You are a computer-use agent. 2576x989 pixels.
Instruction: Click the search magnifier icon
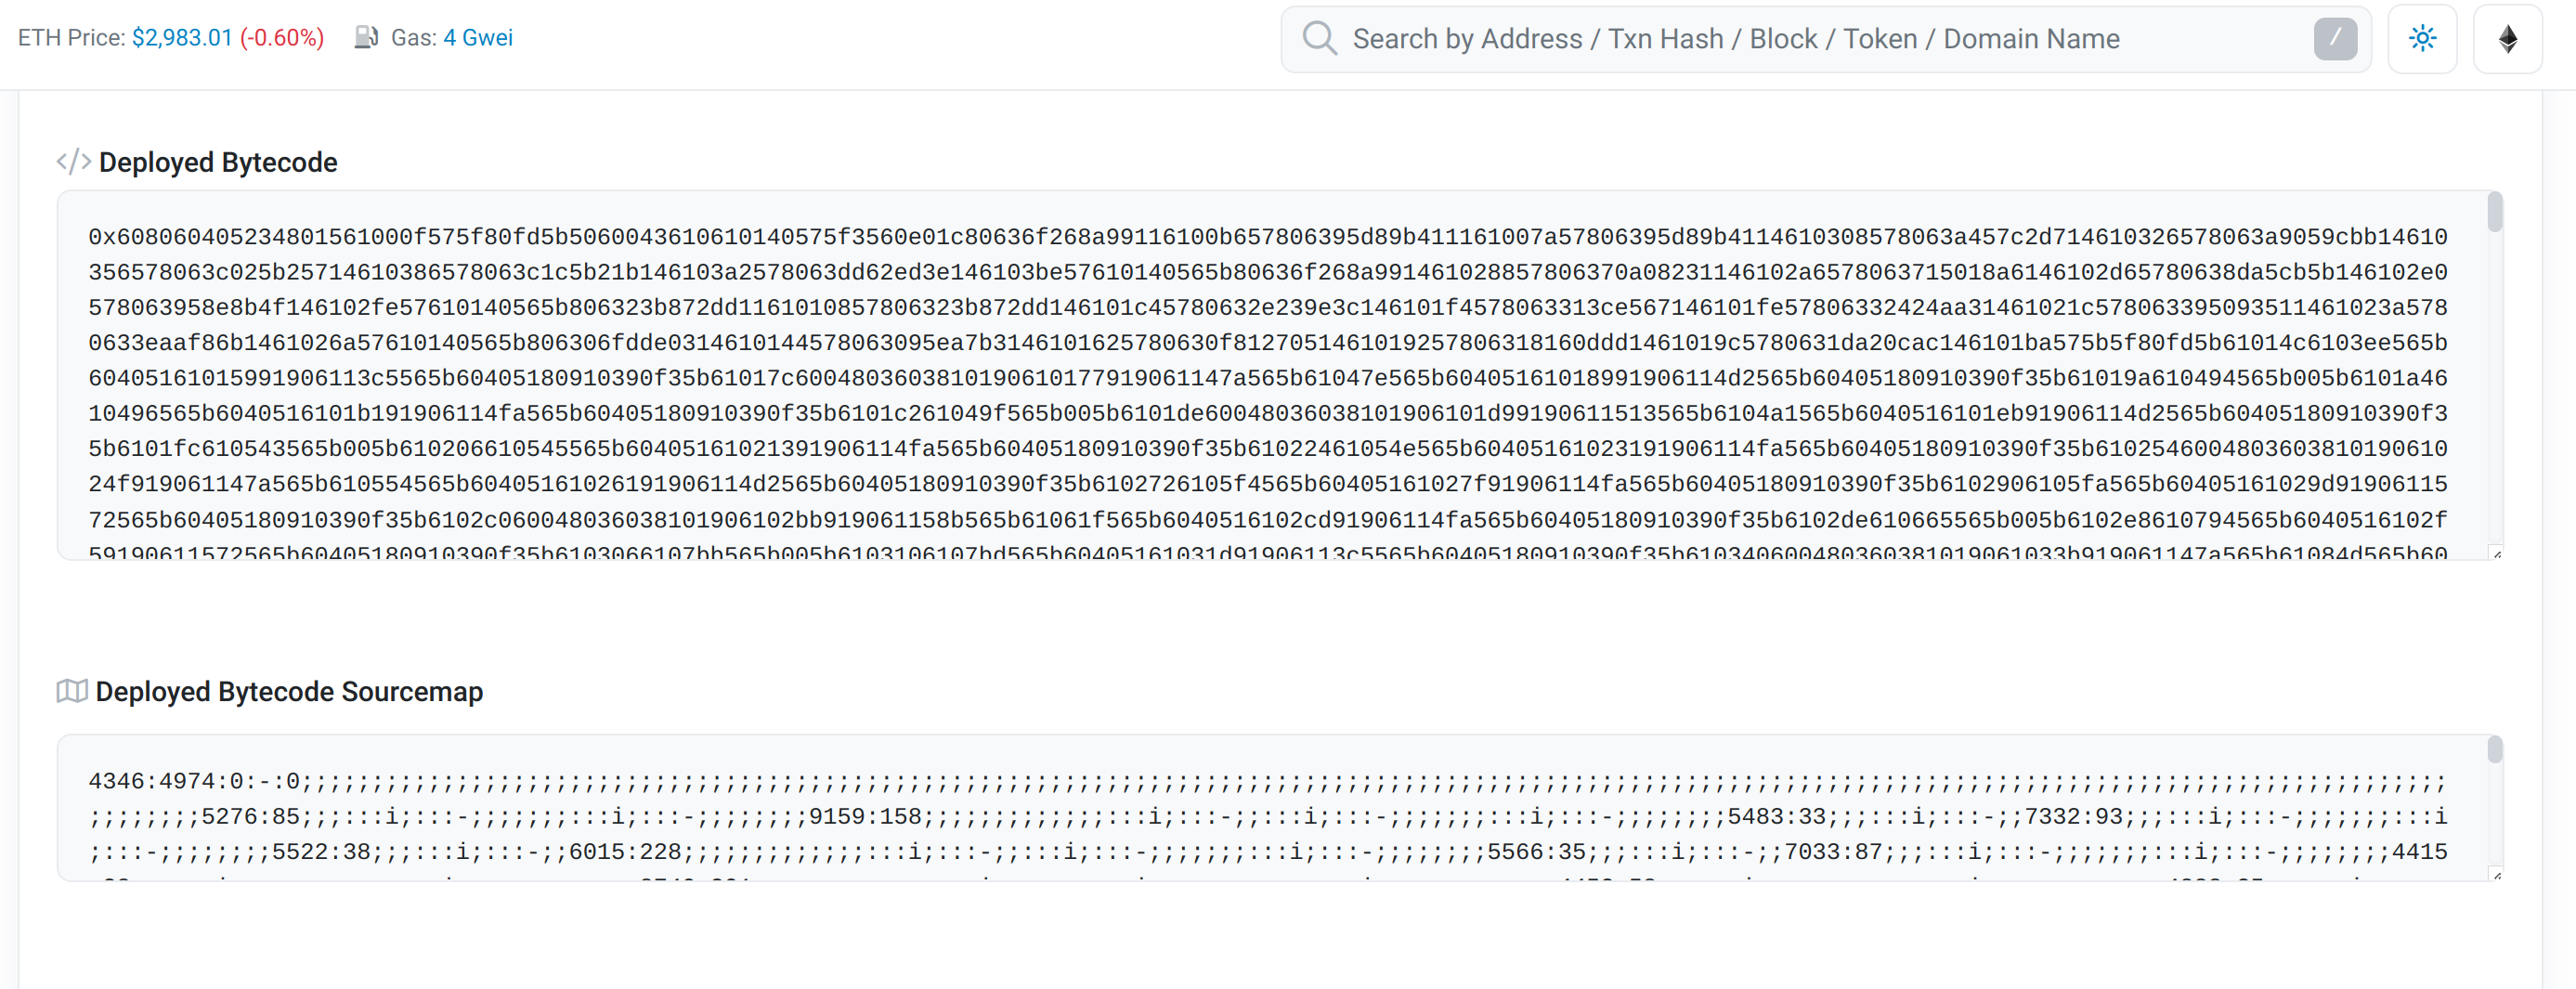1319,39
